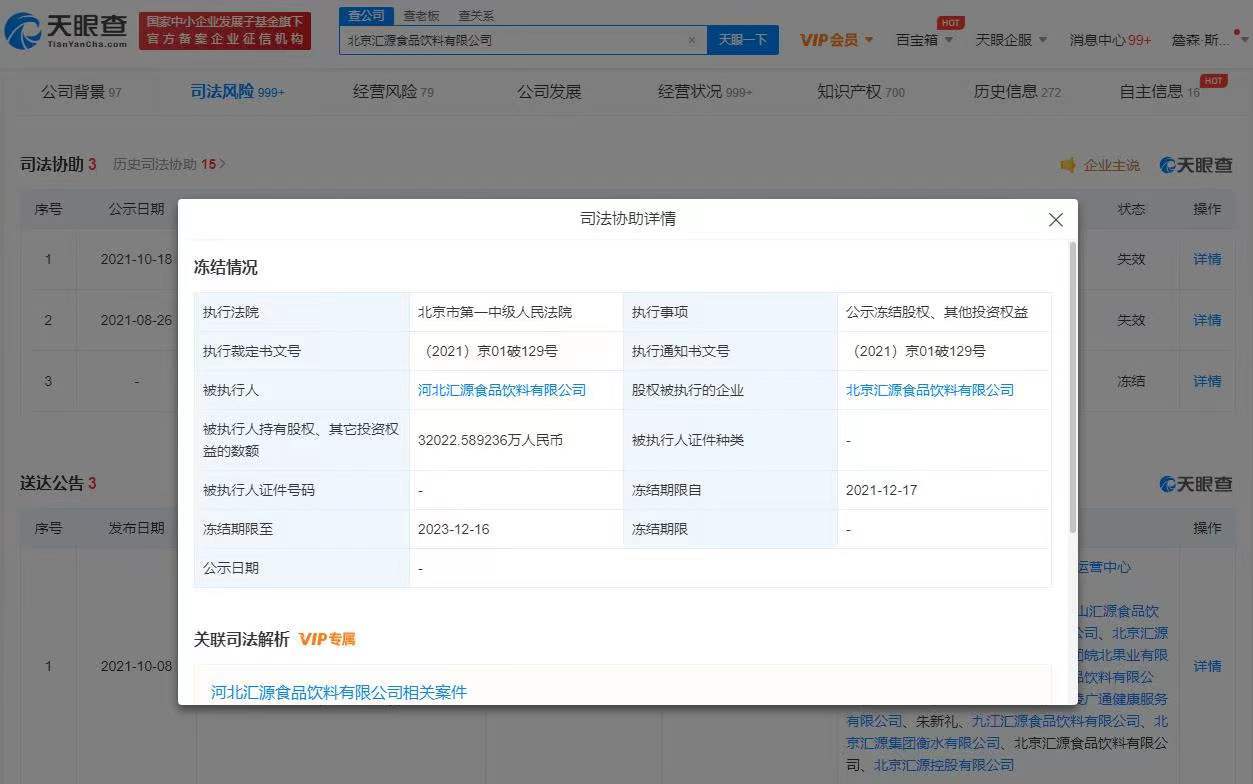Image resolution: width=1253 pixels, height=784 pixels.
Task: Click the user account name at top right
Action: point(1200,40)
